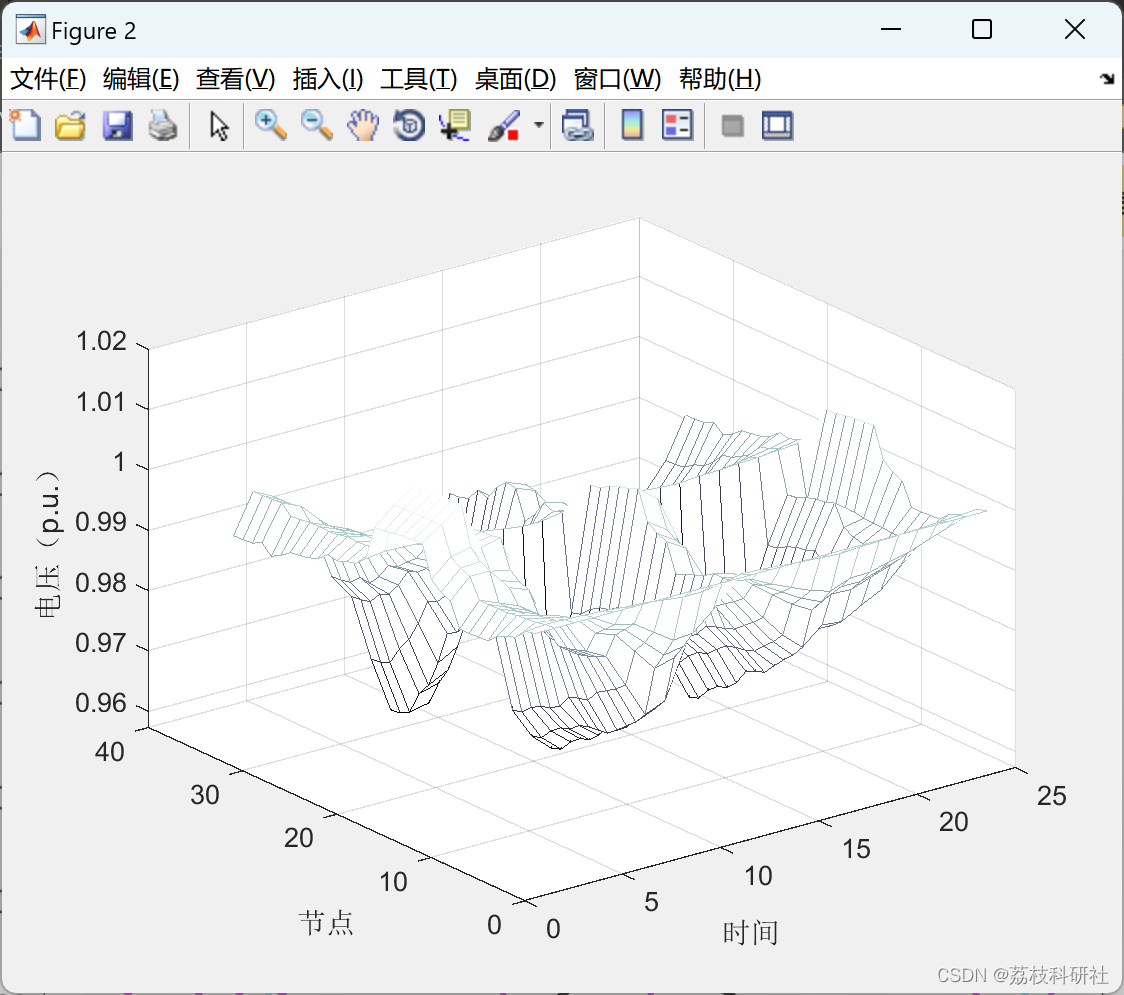Insert a legend with the toolbar icon
Screen dimensions: 1124x995
677,125
